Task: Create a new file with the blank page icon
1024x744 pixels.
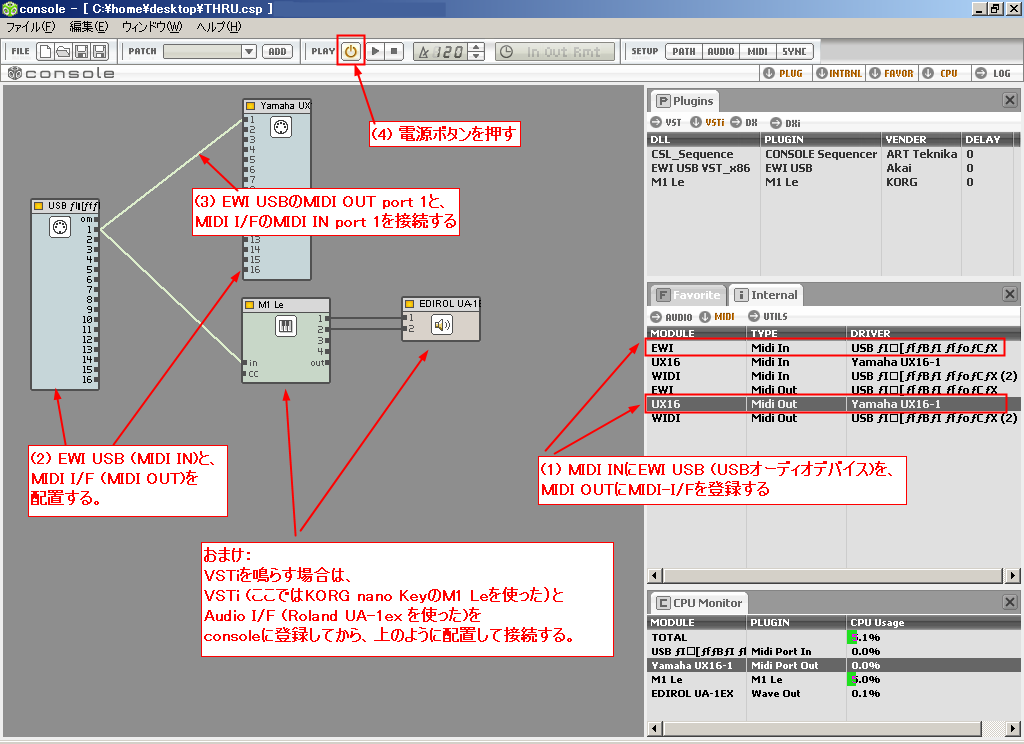Action: pyautogui.click(x=45, y=52)
